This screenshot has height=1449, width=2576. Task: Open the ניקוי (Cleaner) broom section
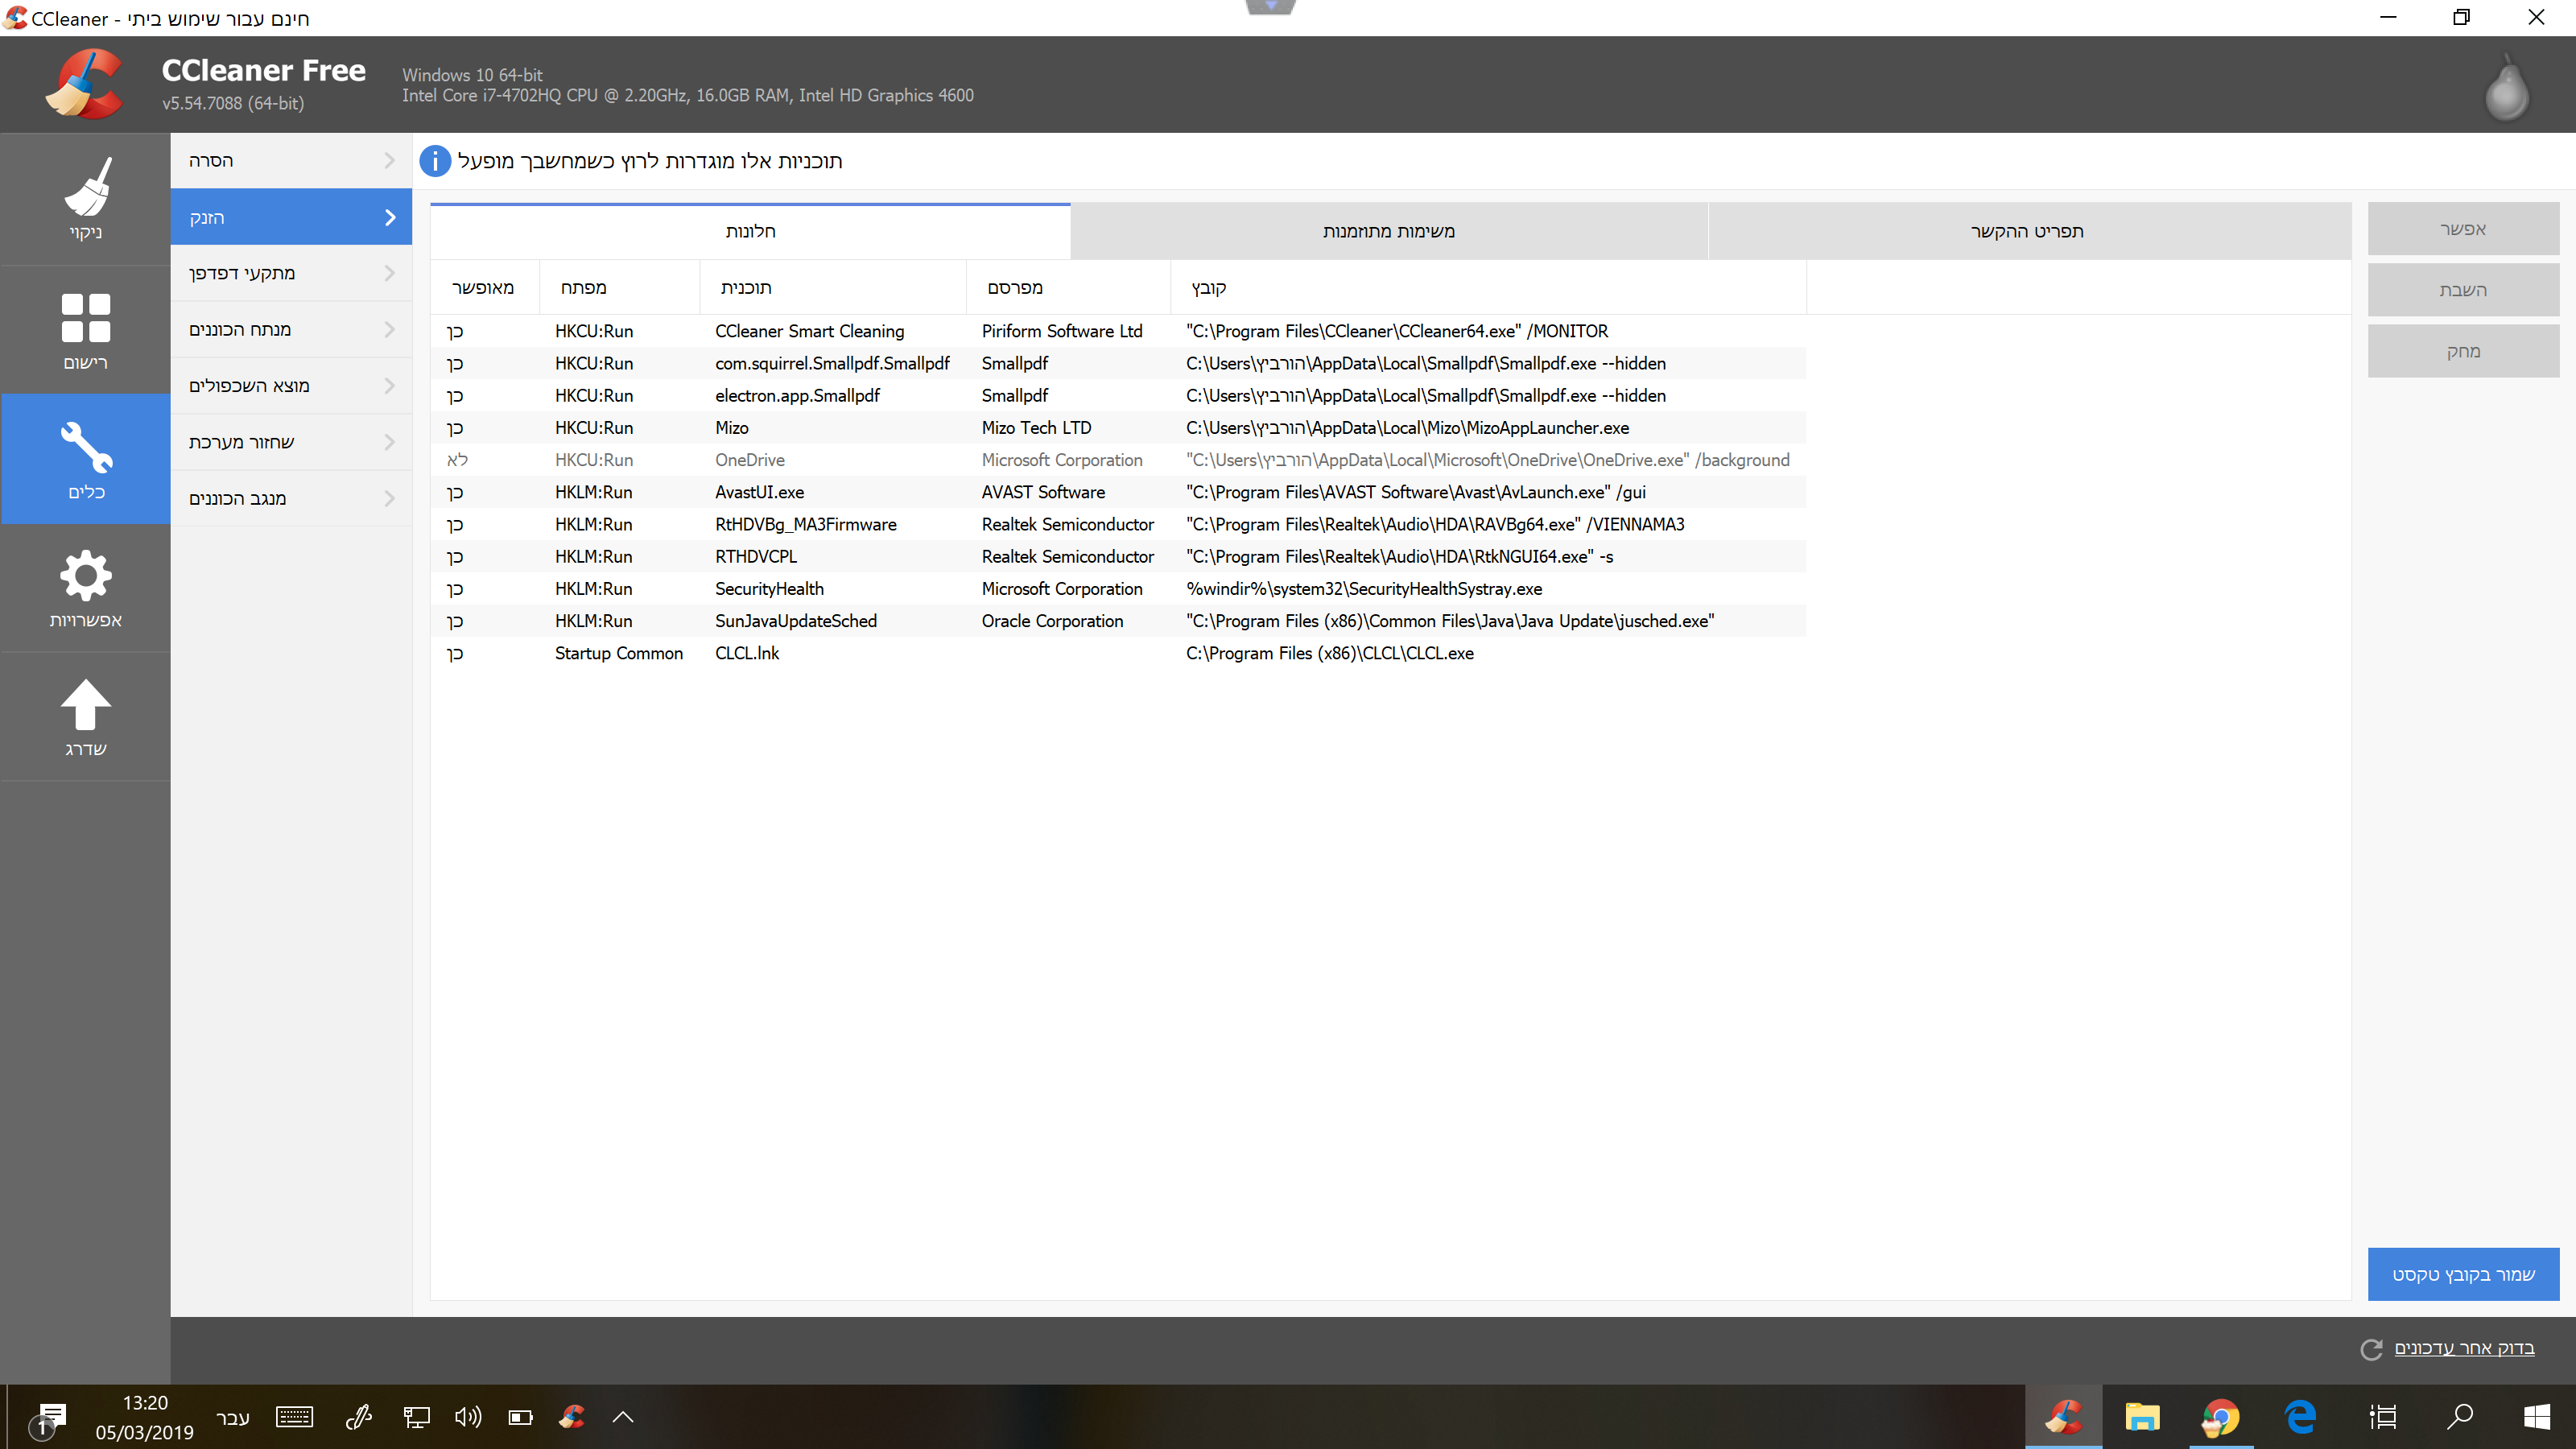point(85,199)
